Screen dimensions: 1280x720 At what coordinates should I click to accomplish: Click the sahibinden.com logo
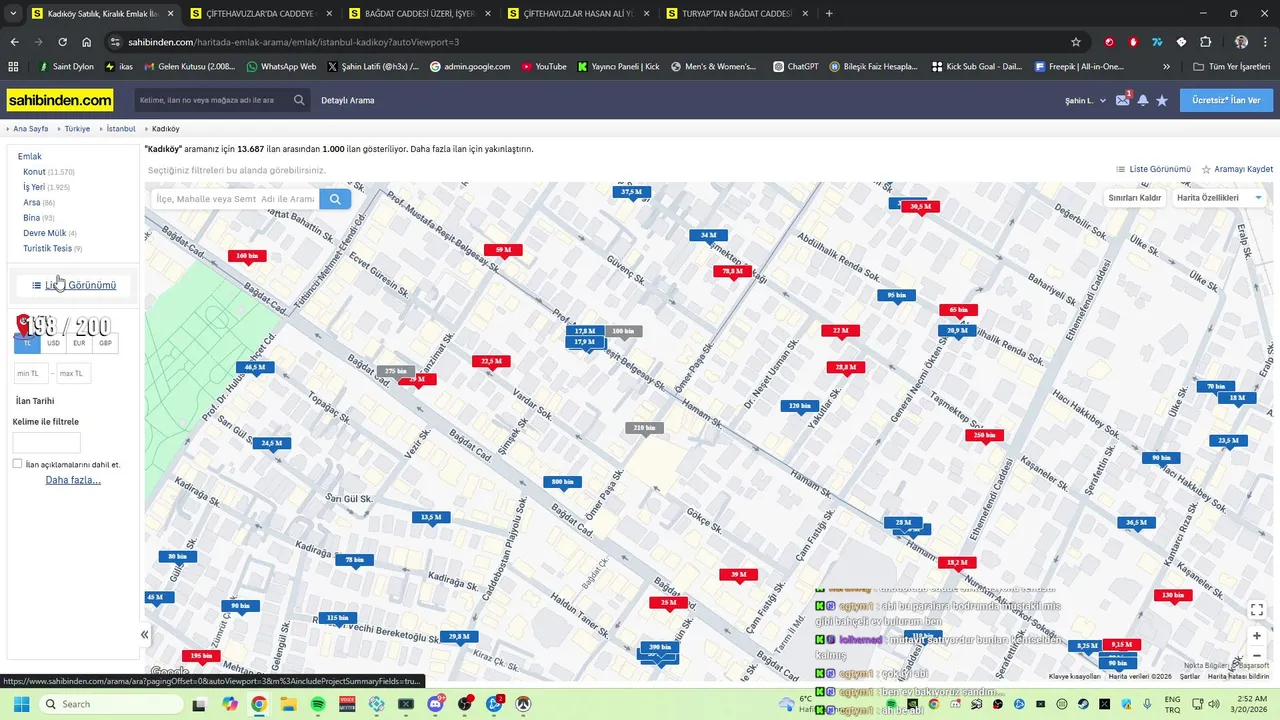tap(60, 100)
